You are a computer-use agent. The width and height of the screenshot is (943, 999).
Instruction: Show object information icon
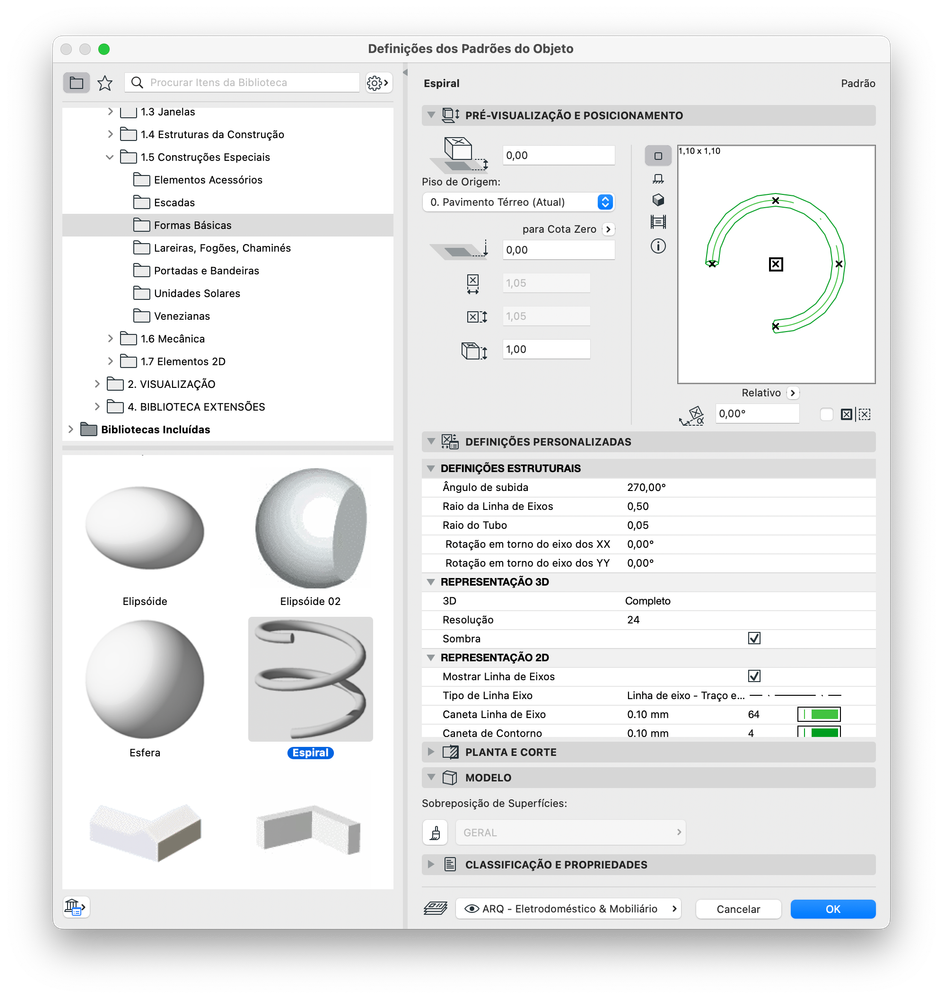pos(658,246)
